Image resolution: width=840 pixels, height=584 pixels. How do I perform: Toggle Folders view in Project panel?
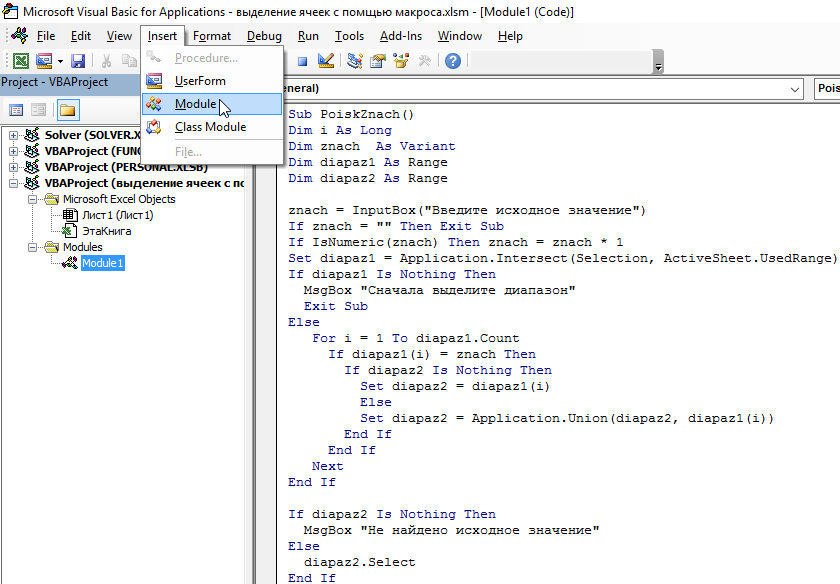[x=68, y=110]
